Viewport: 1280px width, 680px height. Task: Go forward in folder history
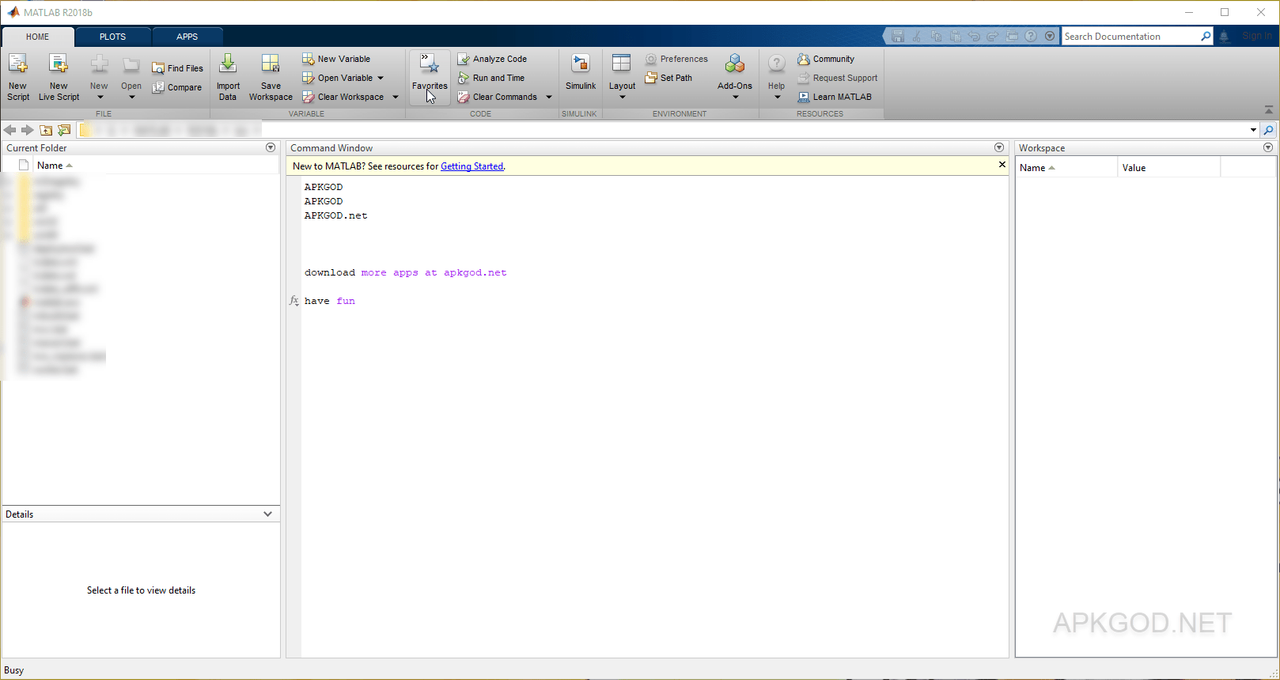pos(28,130)
